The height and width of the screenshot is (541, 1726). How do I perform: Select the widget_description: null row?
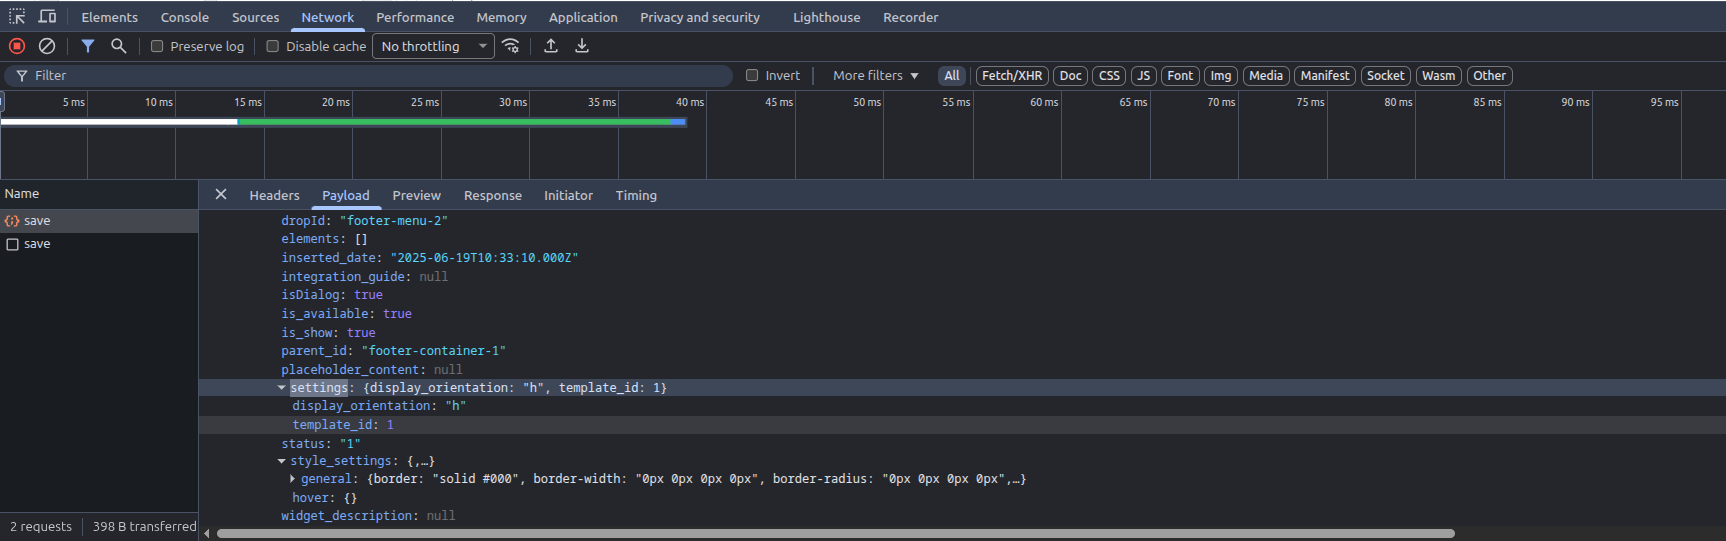962,516
